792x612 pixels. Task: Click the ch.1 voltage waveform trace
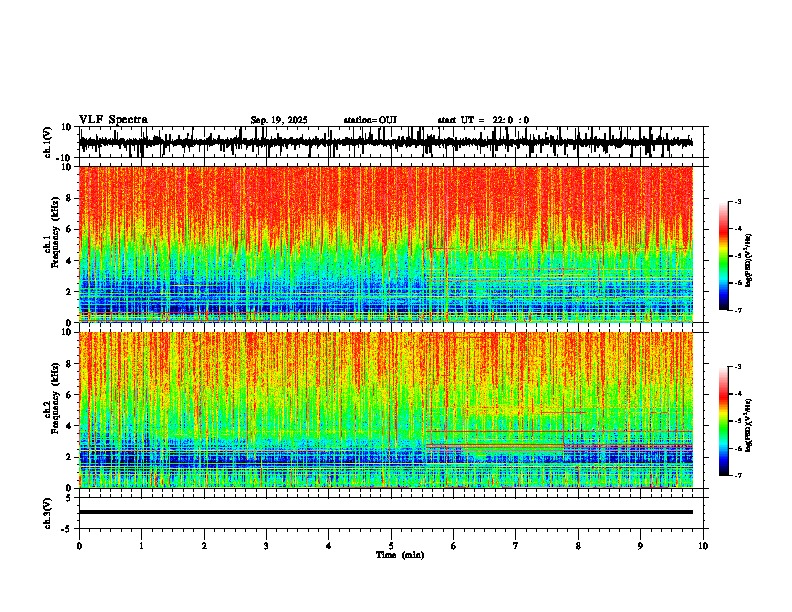[386, 142]
